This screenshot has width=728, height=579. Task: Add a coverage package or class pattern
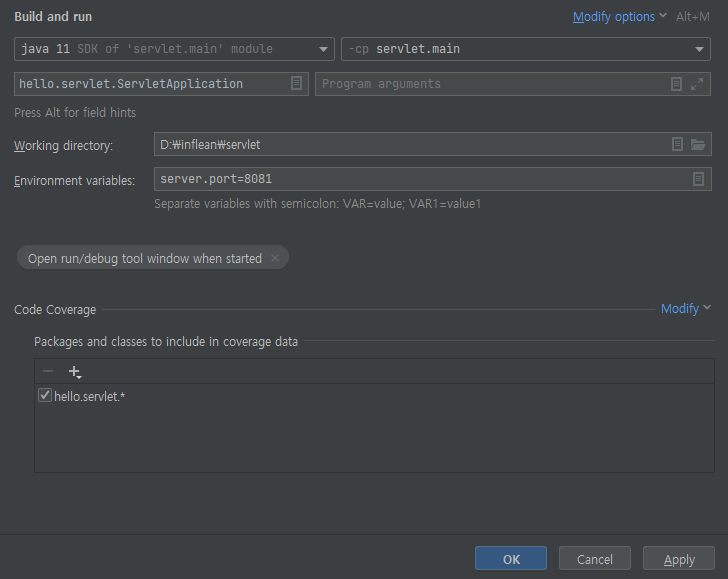click(75, 372)
